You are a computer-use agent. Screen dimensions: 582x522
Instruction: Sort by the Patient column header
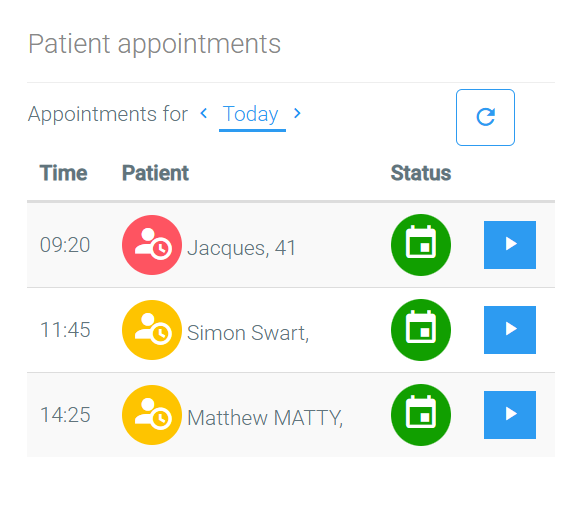coord(156,173)
